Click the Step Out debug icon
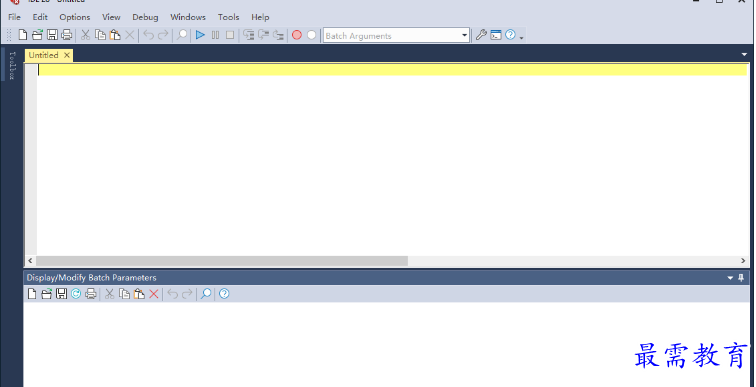This screenshot has height=387, width=756. pyautogui.click(x=278, y=35)
